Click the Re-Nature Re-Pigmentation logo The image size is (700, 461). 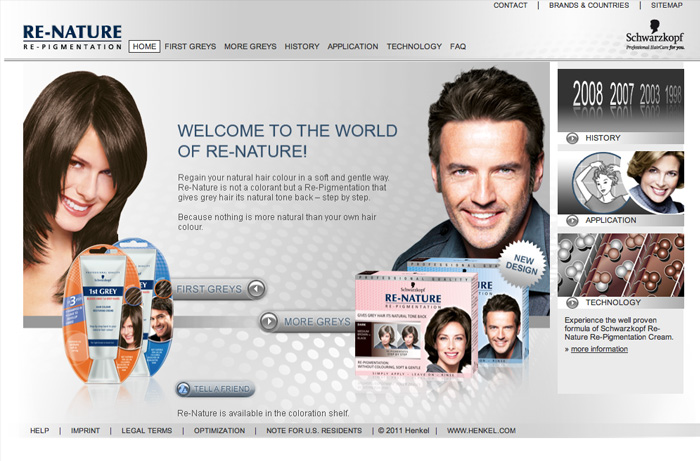pyautogui.click(x=72, y=37)
